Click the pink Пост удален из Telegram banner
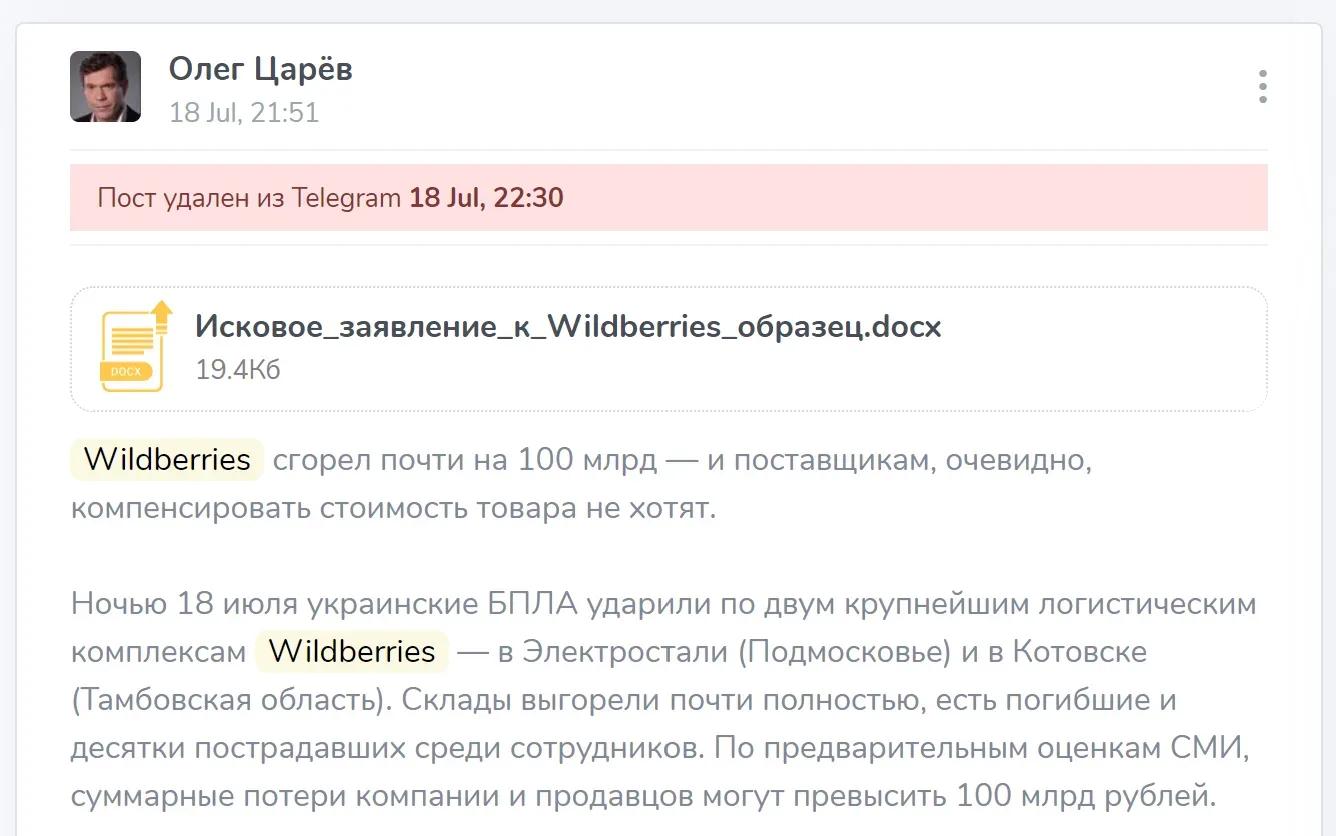This screenshot has width=1336, height=836. point(669,198)
